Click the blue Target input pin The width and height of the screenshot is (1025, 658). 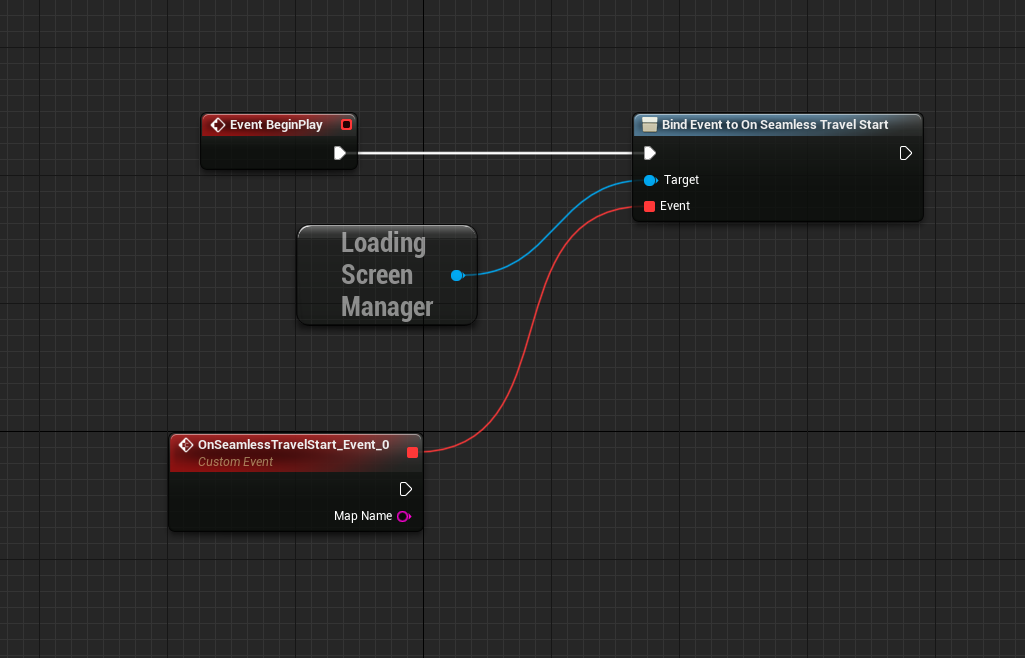click(650, 180)
